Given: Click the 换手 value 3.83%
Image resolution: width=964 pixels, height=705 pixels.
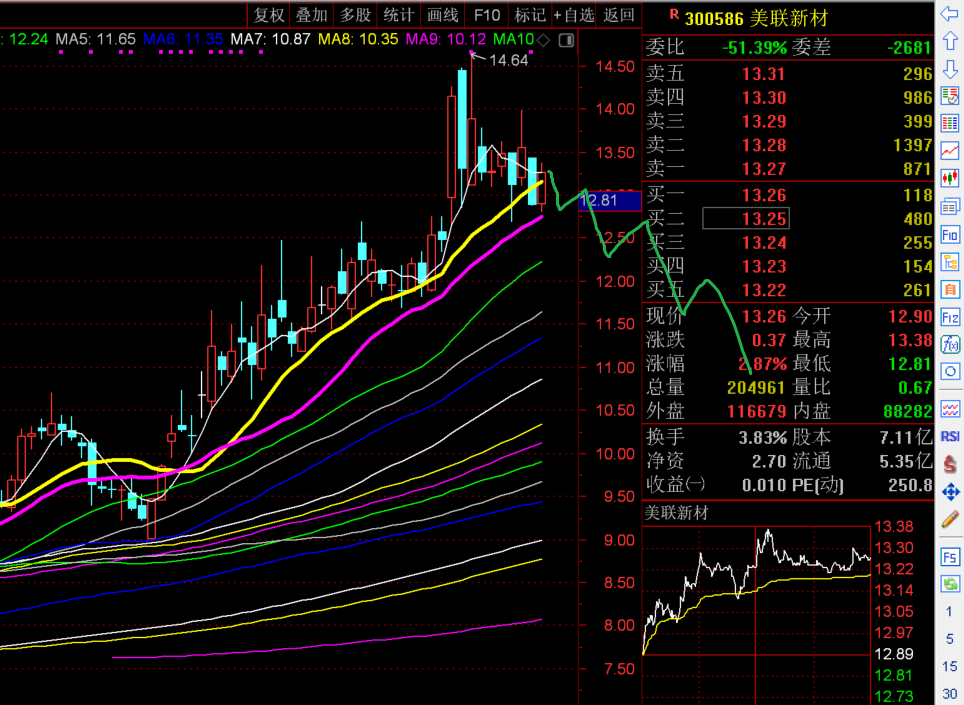Looking at the screenshot, I should coord(762,437).
